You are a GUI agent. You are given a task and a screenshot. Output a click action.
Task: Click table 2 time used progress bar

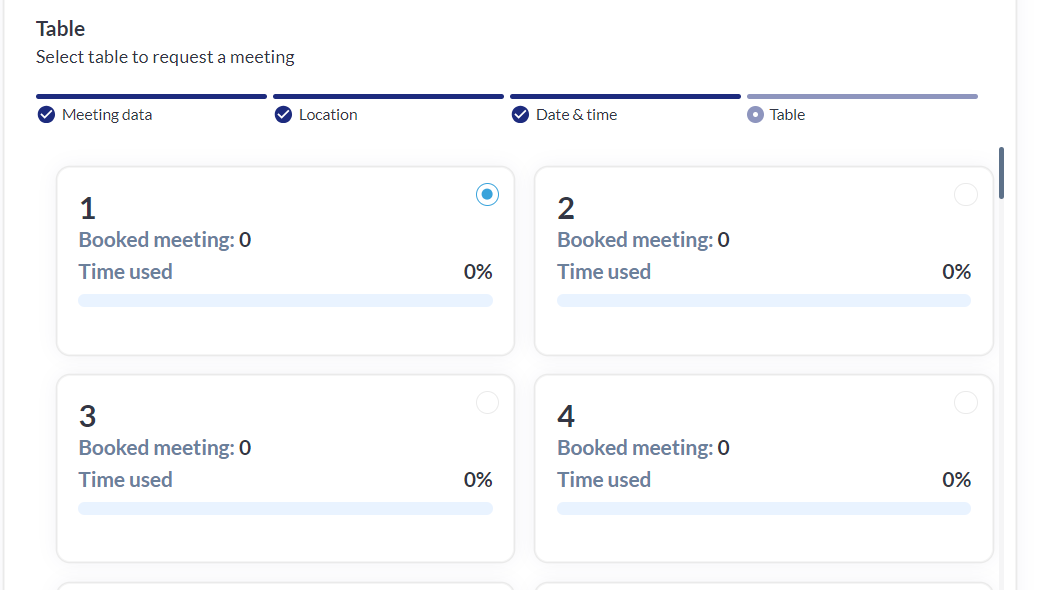click(x=764, y=301)
